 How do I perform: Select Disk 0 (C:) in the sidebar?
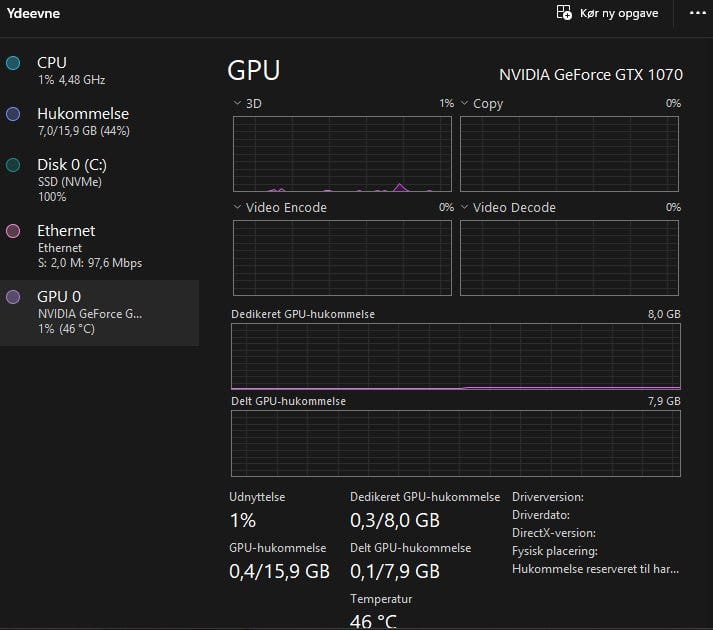pos(99,180)
